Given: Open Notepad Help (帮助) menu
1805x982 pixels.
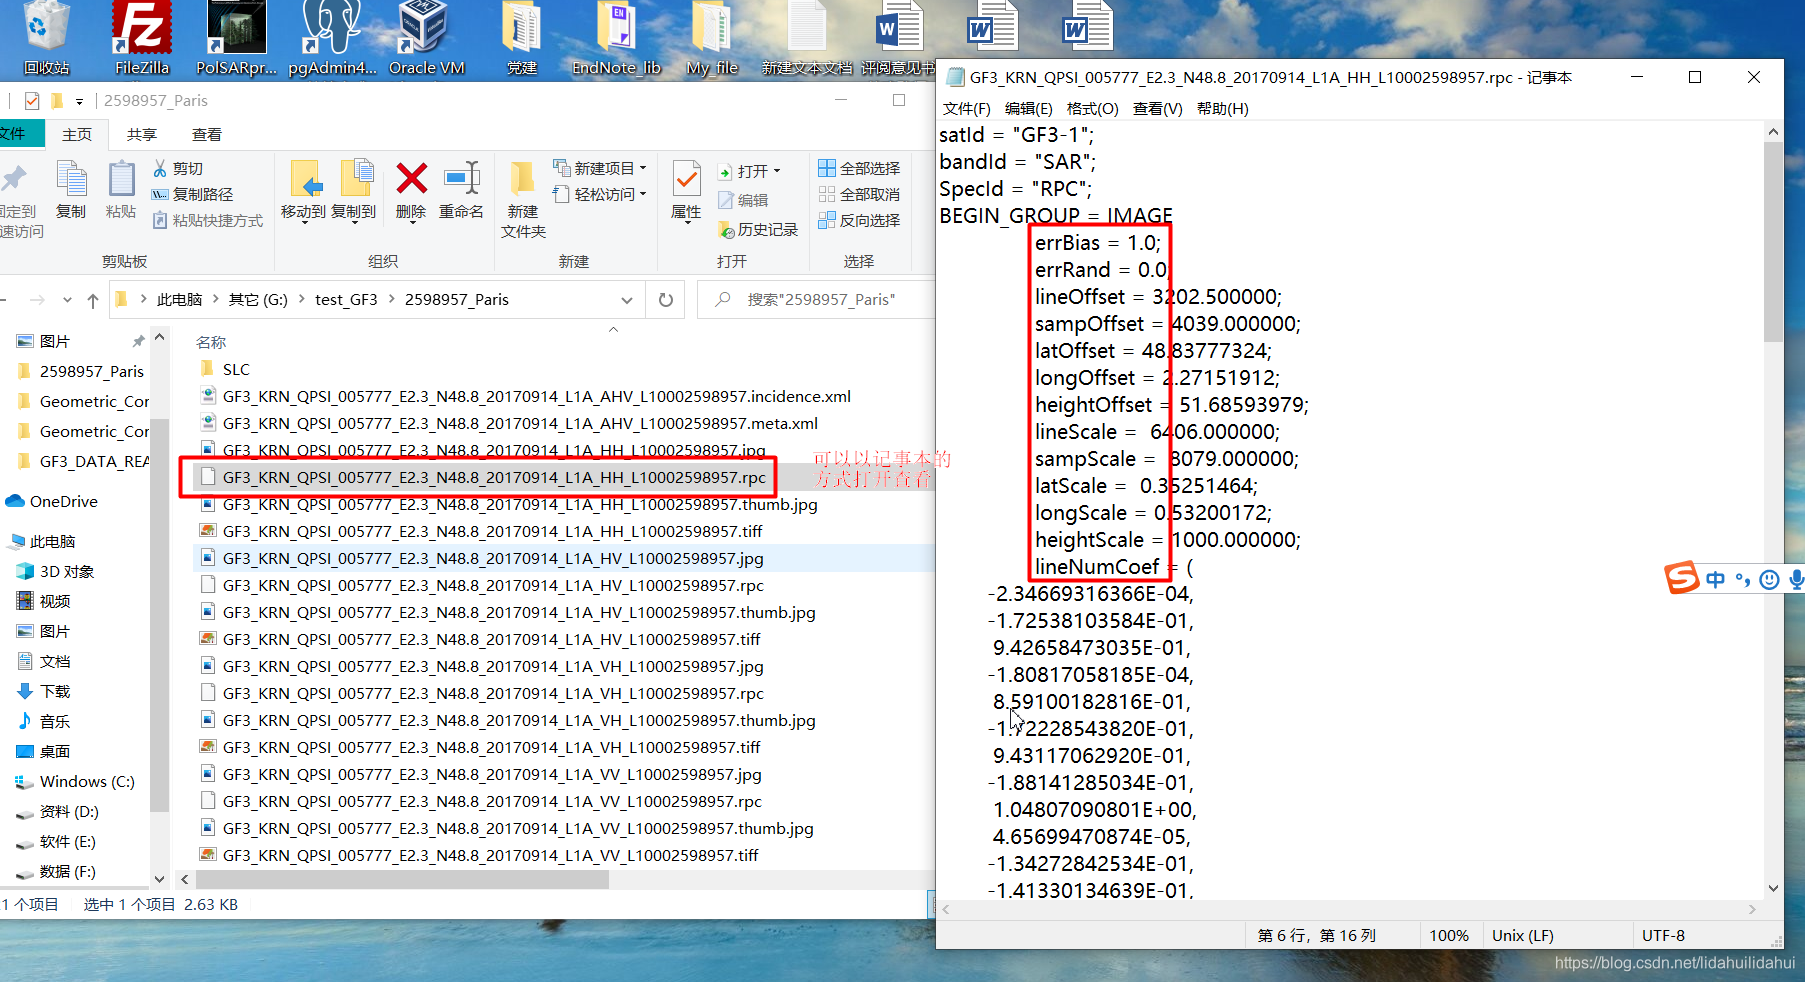Looking at the screenshot, I should coord(1222,108).
